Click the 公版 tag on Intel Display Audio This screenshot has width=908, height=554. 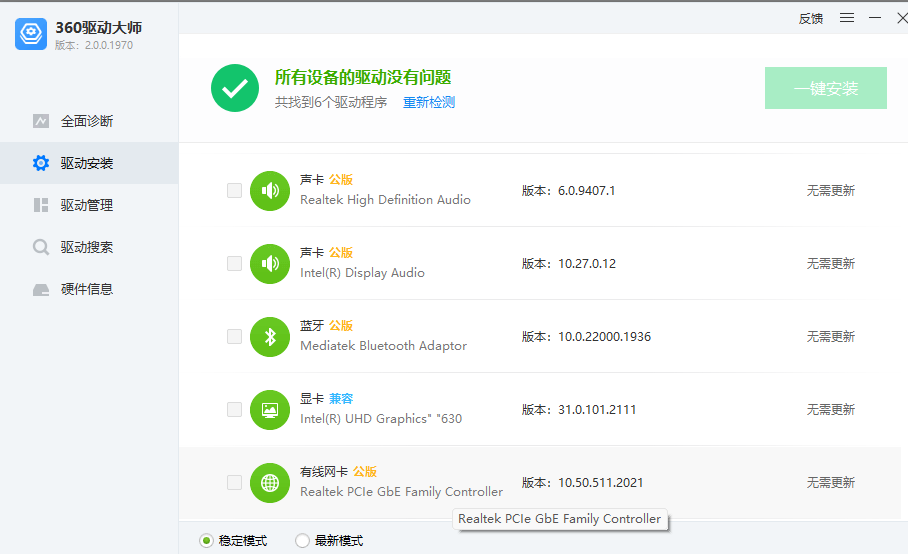point(341,252)
